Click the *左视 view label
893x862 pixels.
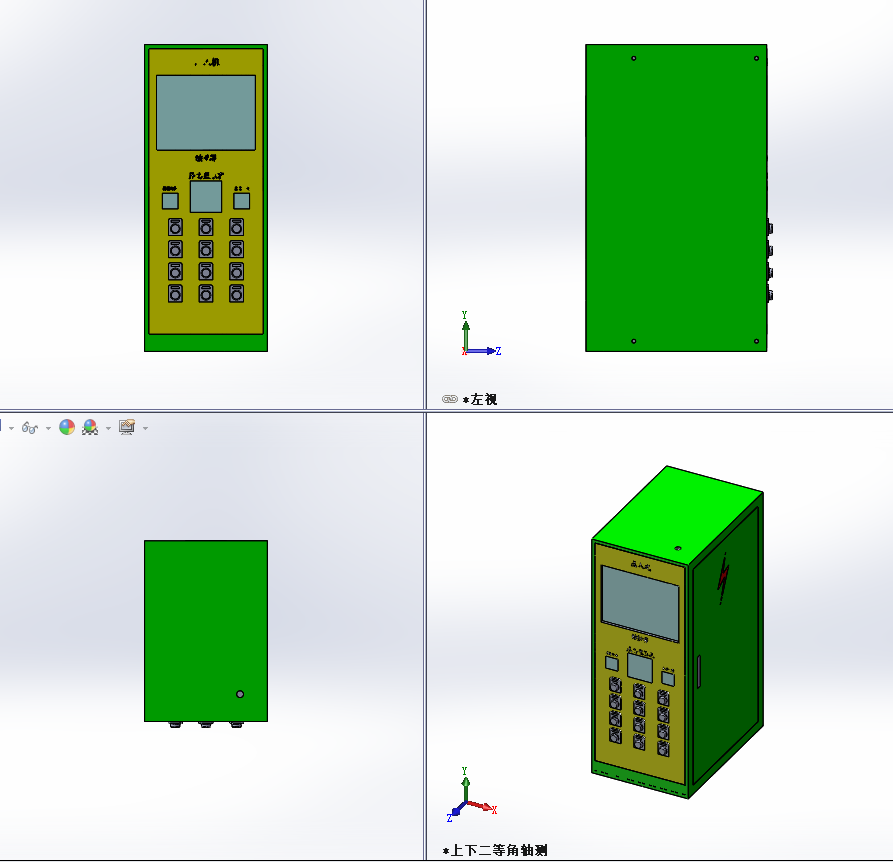(480, 400)
